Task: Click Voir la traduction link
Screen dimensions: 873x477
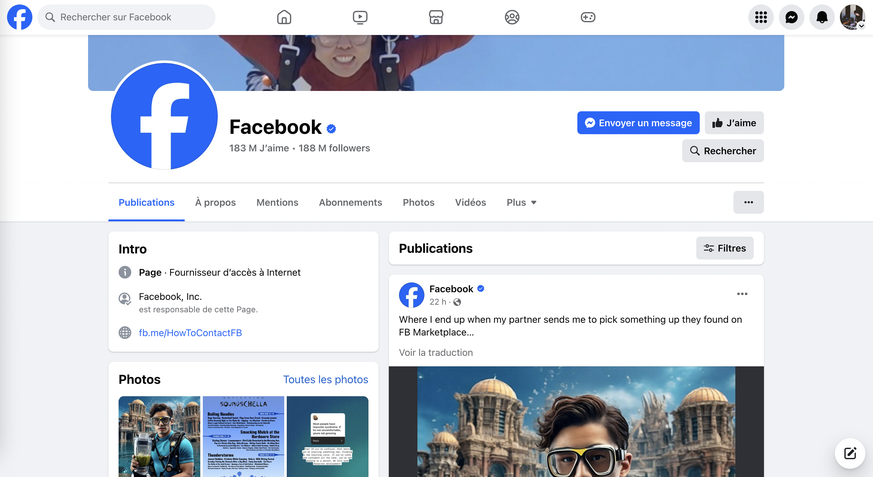Action: click(436, 352)
